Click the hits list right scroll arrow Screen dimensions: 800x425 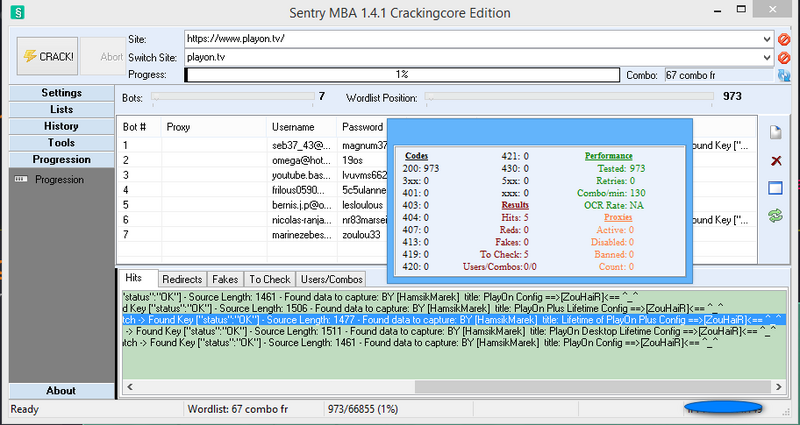[x=779, y=387]
